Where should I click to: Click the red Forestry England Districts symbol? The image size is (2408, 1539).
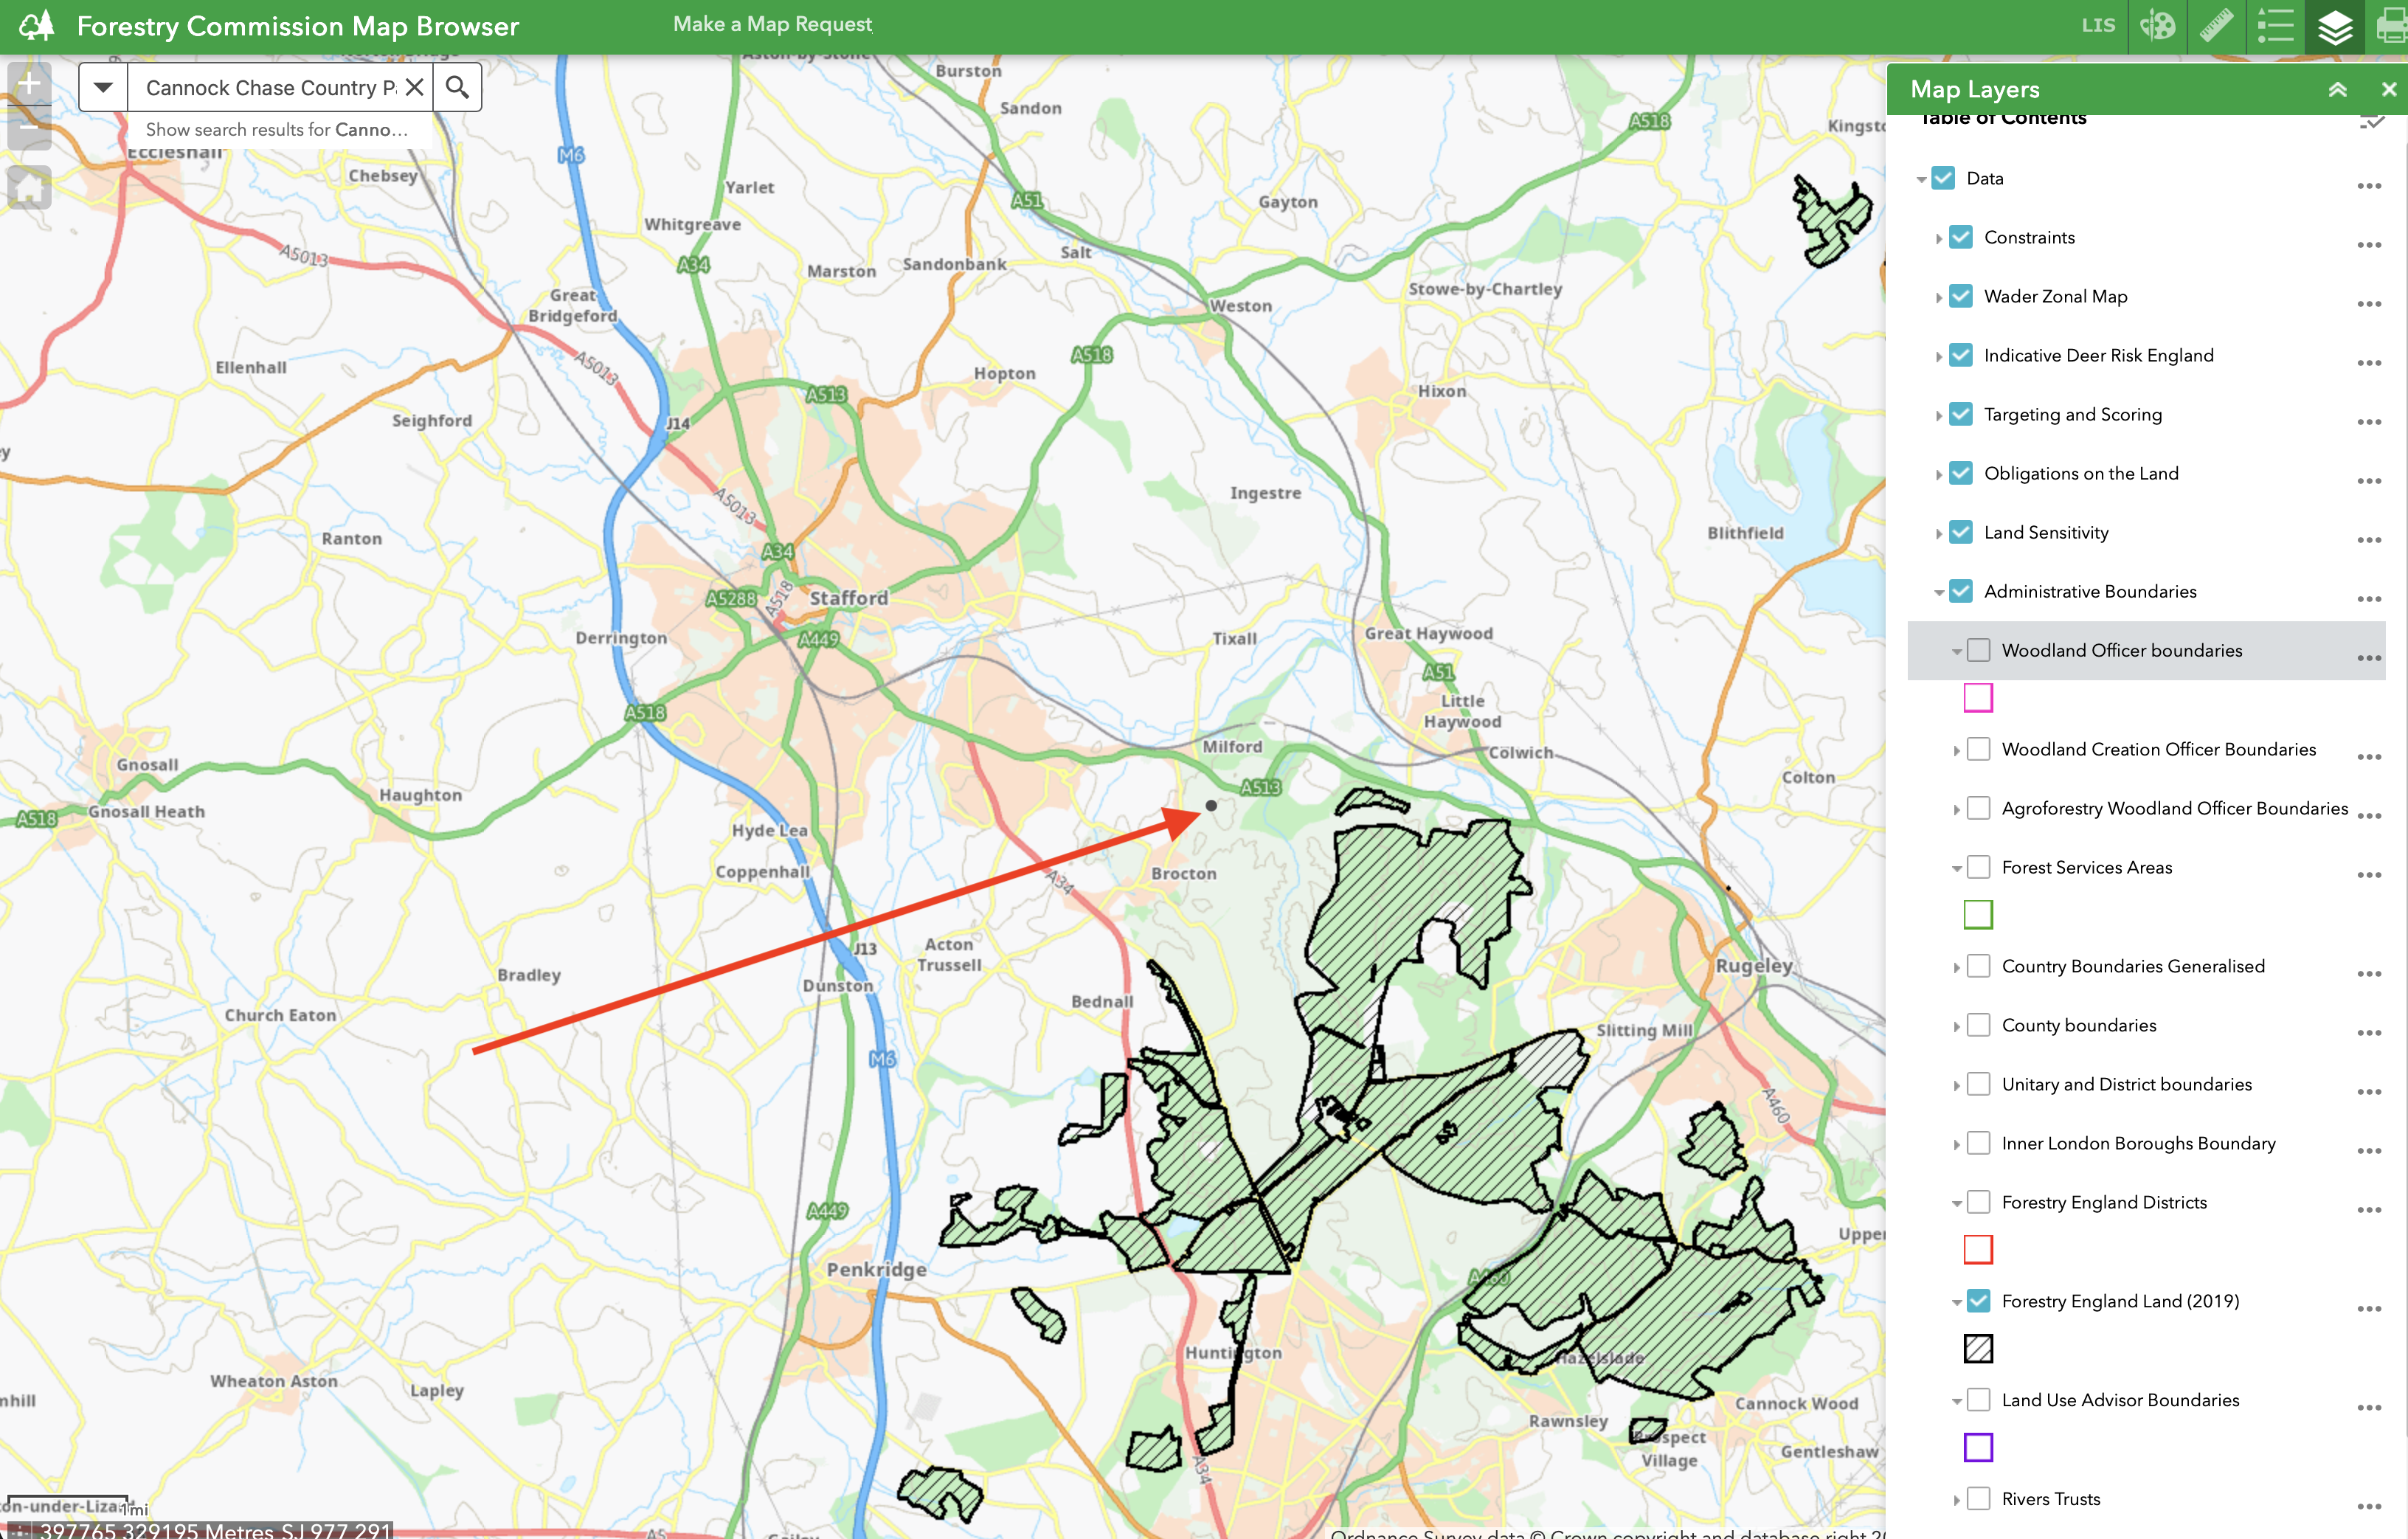pos(1978,1249)
